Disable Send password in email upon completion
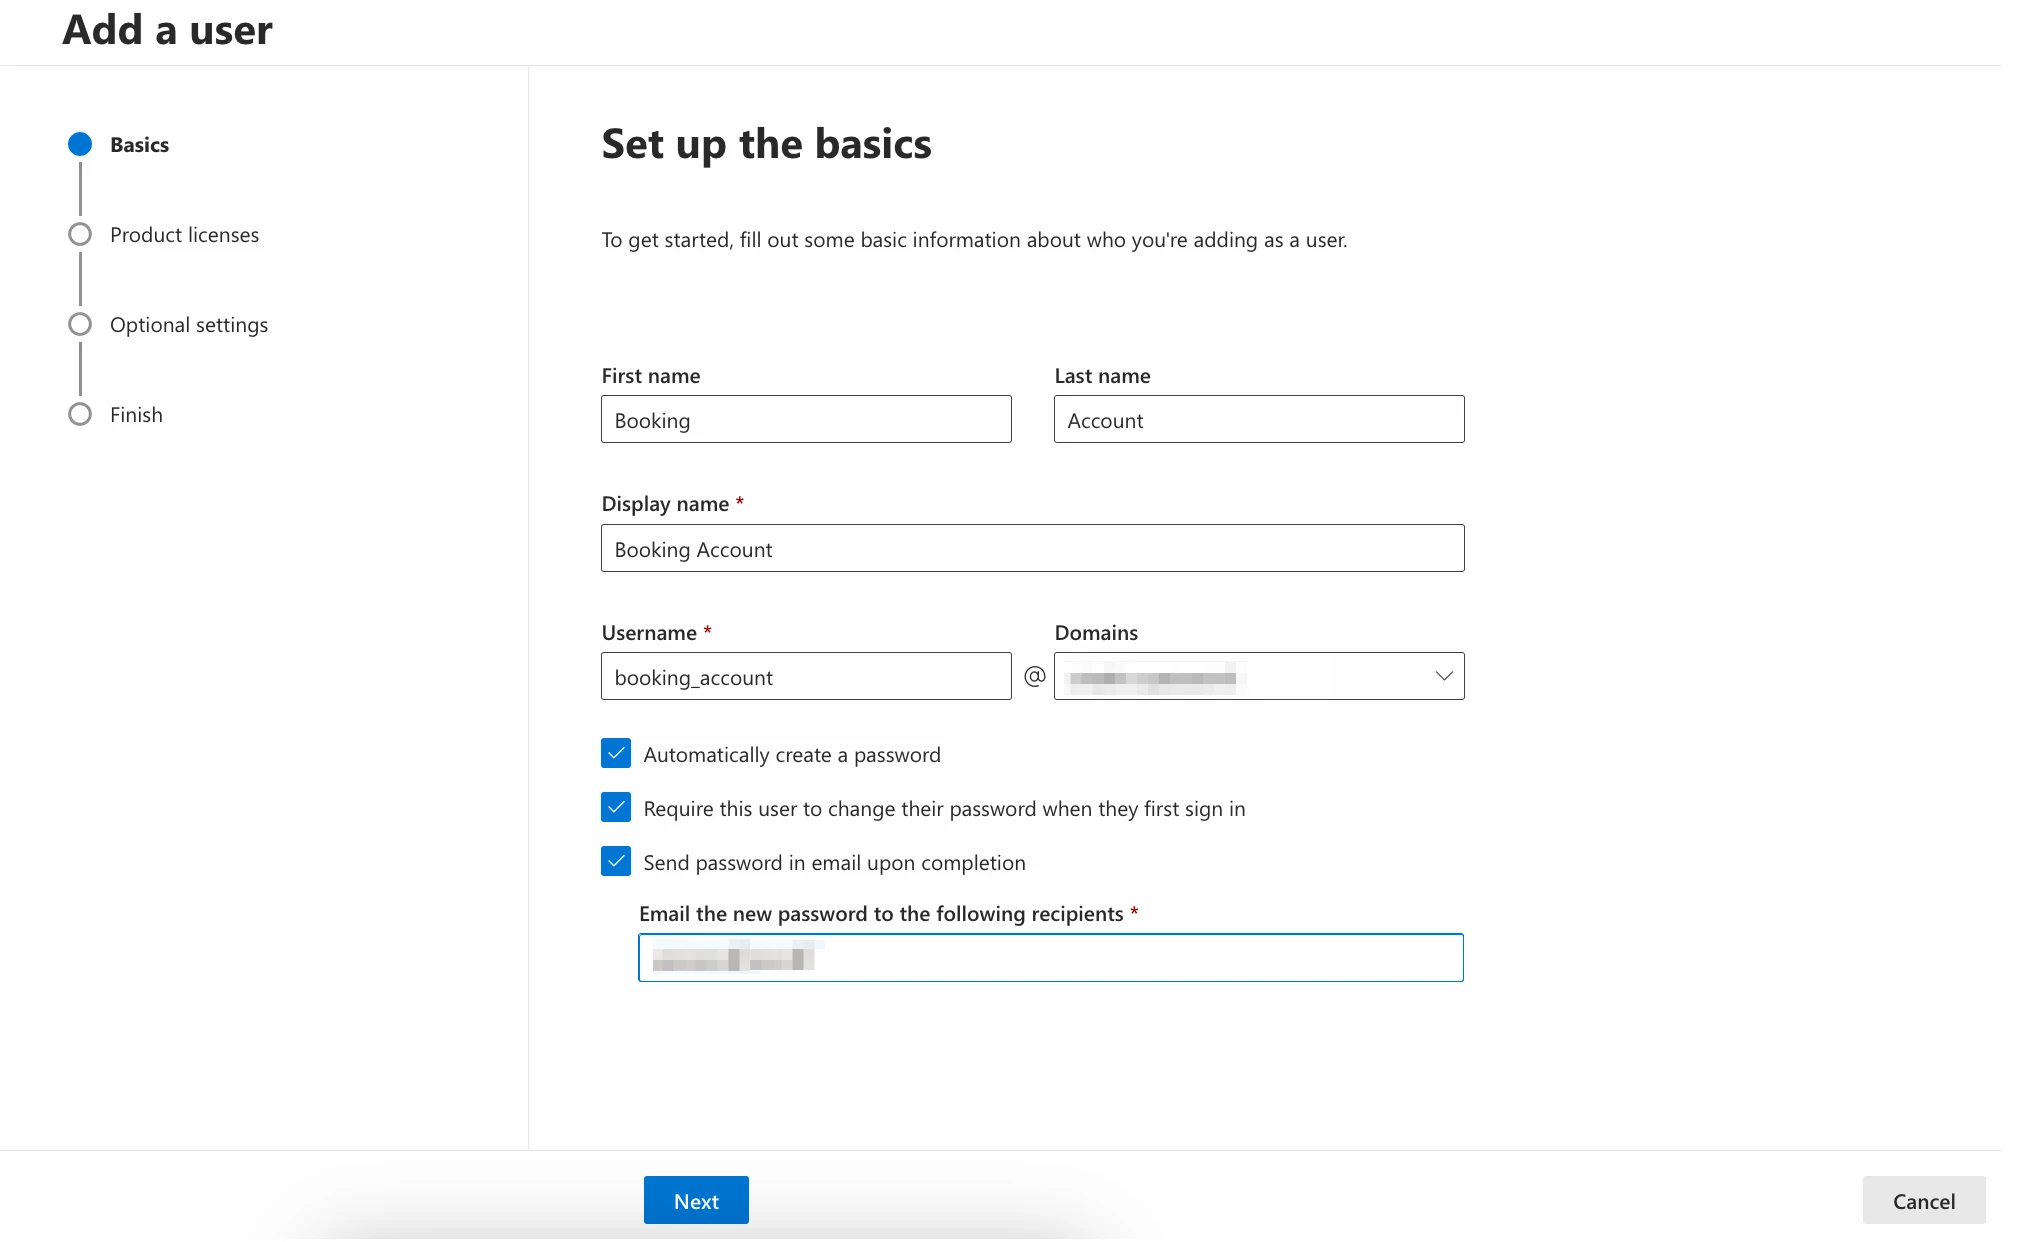Image resolution: width=2042 pixels, height=1242 pixels. (616, 862)
